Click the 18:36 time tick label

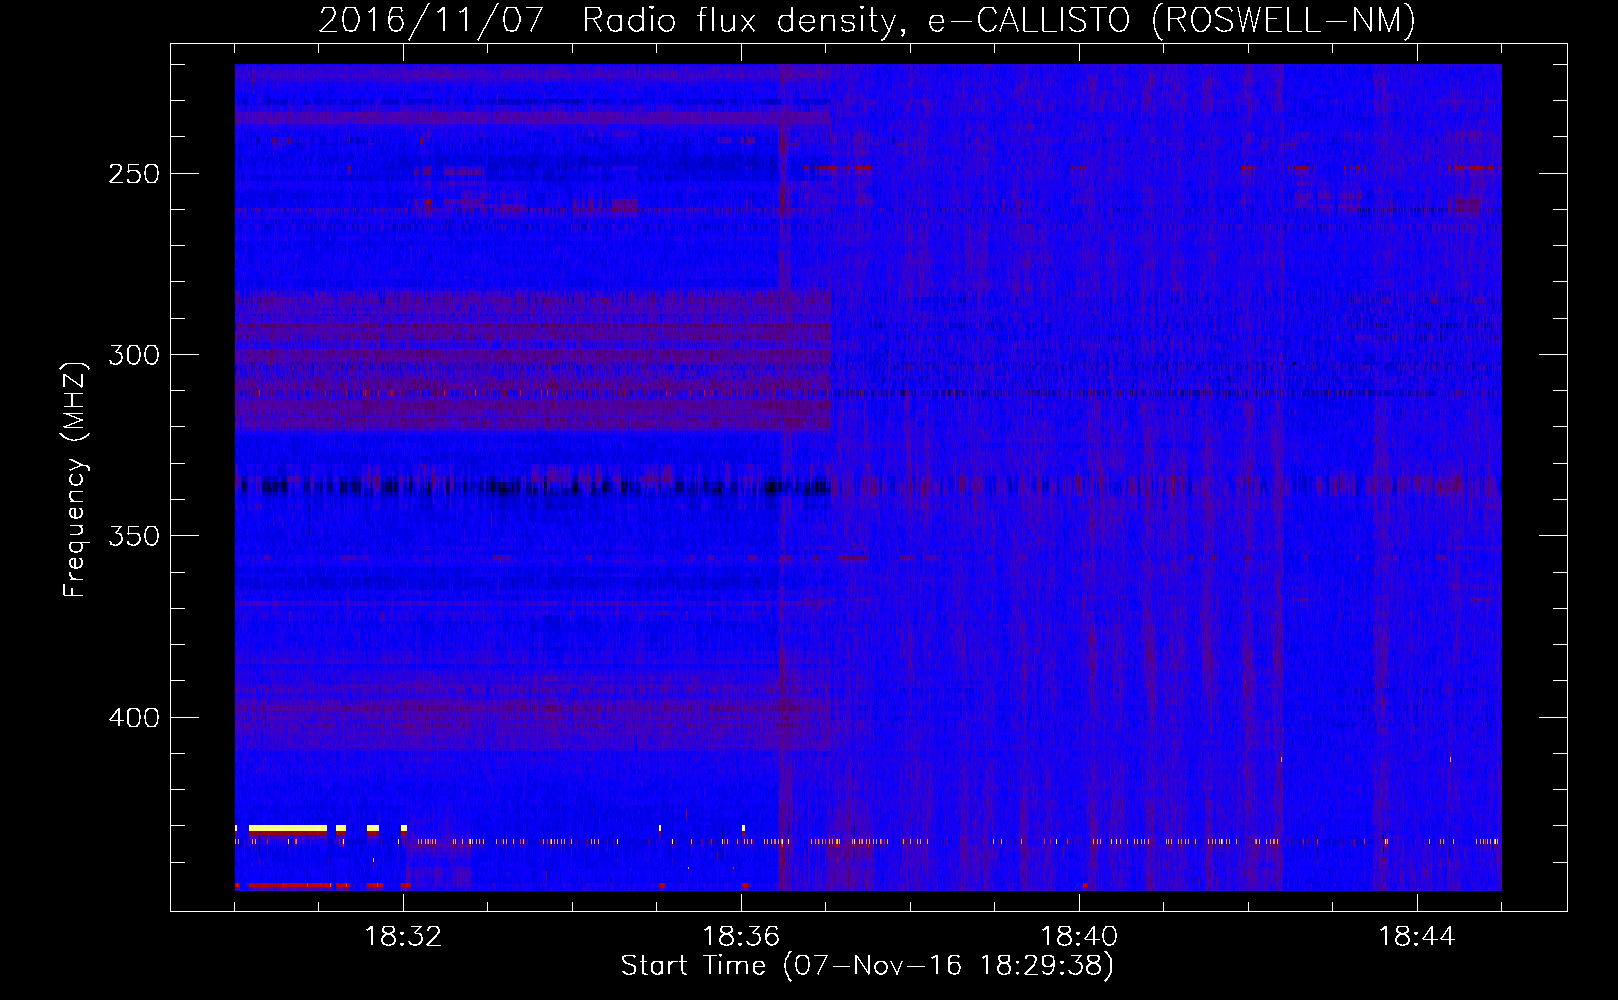(x=741, y=937)
